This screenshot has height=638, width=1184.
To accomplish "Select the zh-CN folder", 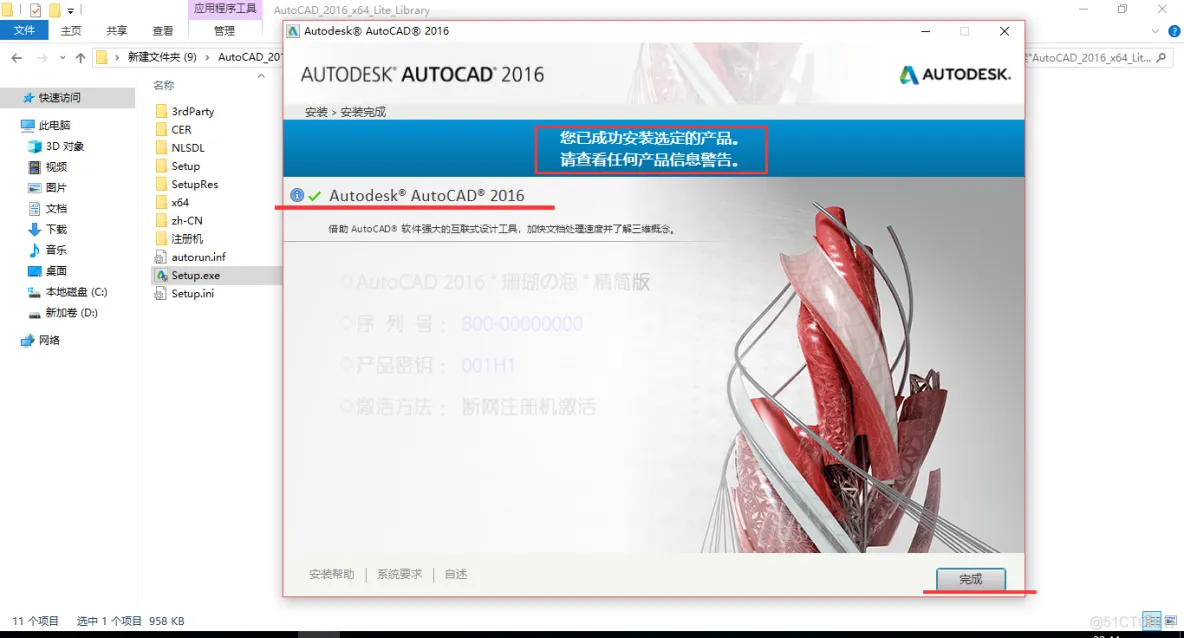I will (187, 220).
